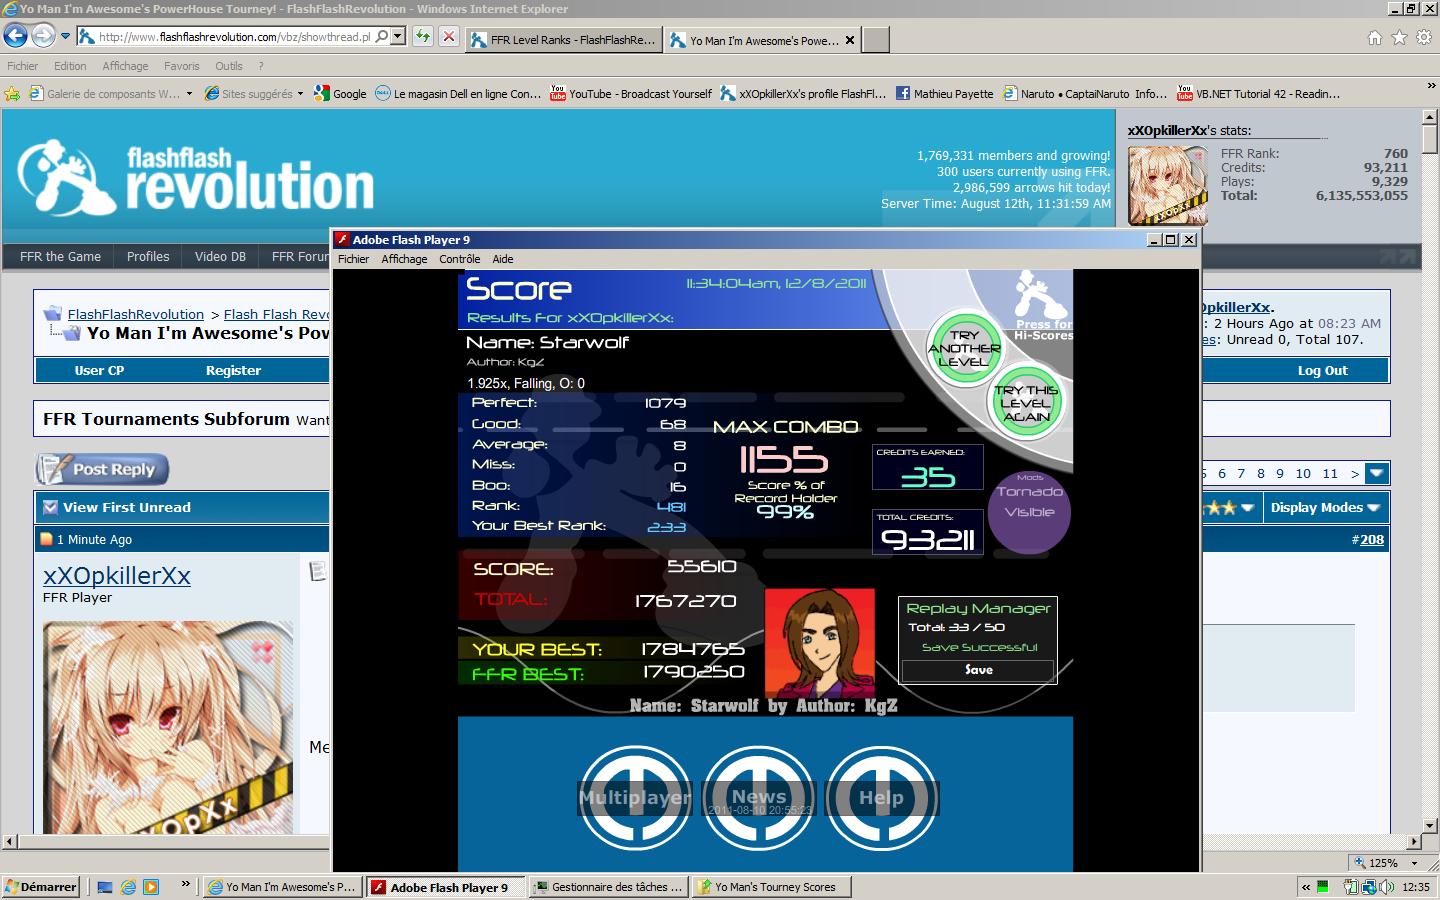Open a new blank browser tab
This screenshot has width=1440, height=900.
point(875,40)
